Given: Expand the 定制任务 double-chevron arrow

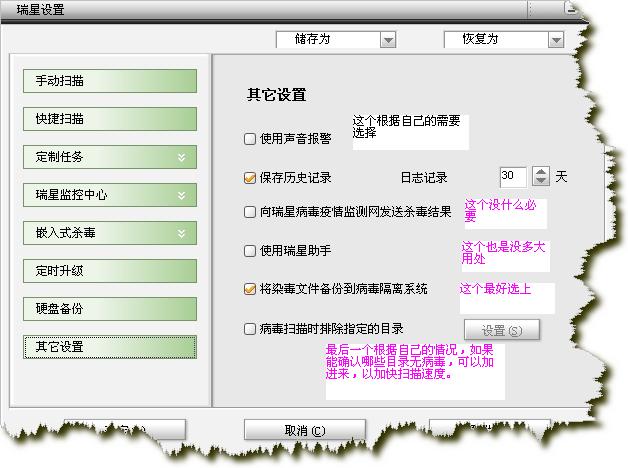Looking at the screenshot, I should pos(181,157).
